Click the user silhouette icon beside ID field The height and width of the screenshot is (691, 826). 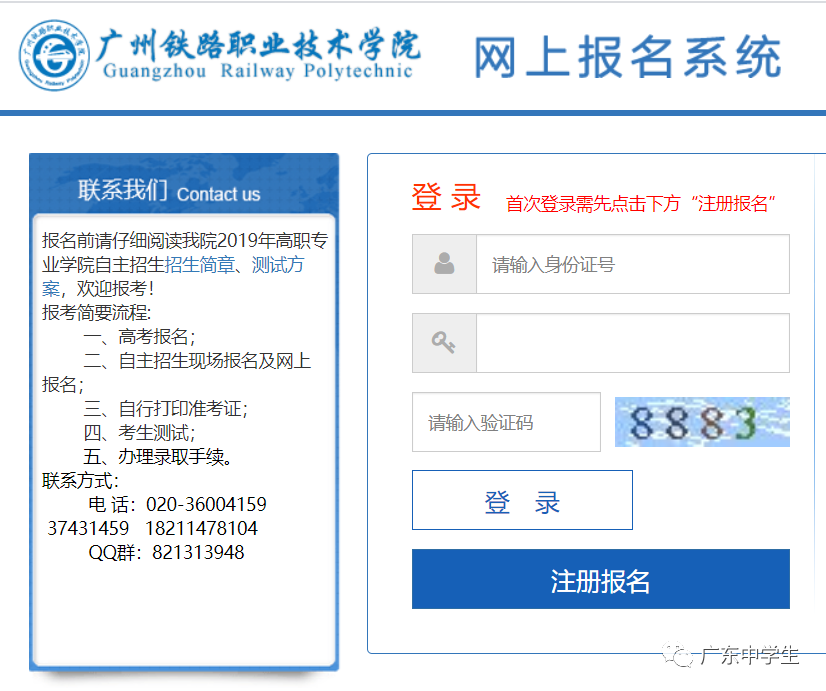click(444, 263)
